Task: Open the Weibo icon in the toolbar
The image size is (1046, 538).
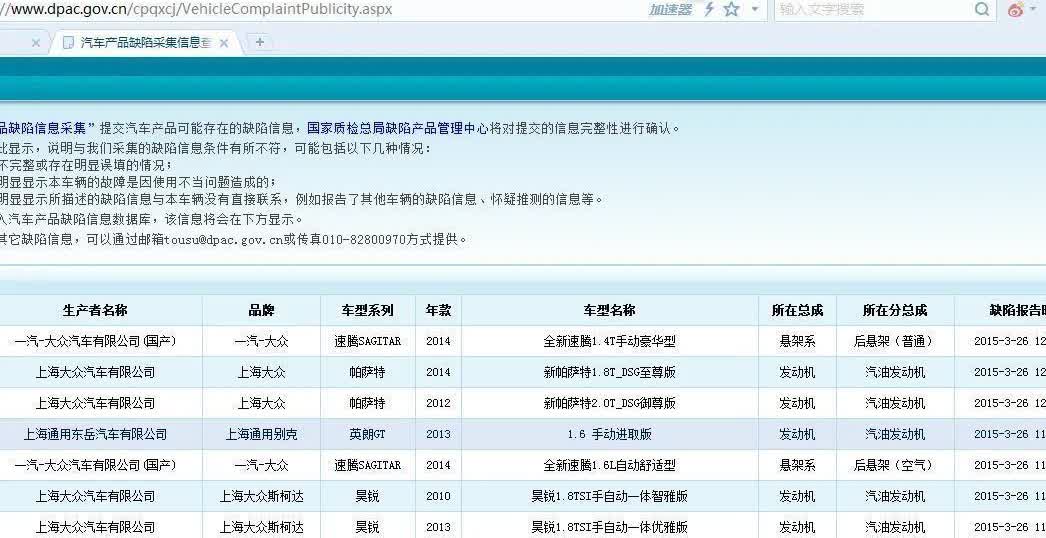Action: tap(1016, 9)
